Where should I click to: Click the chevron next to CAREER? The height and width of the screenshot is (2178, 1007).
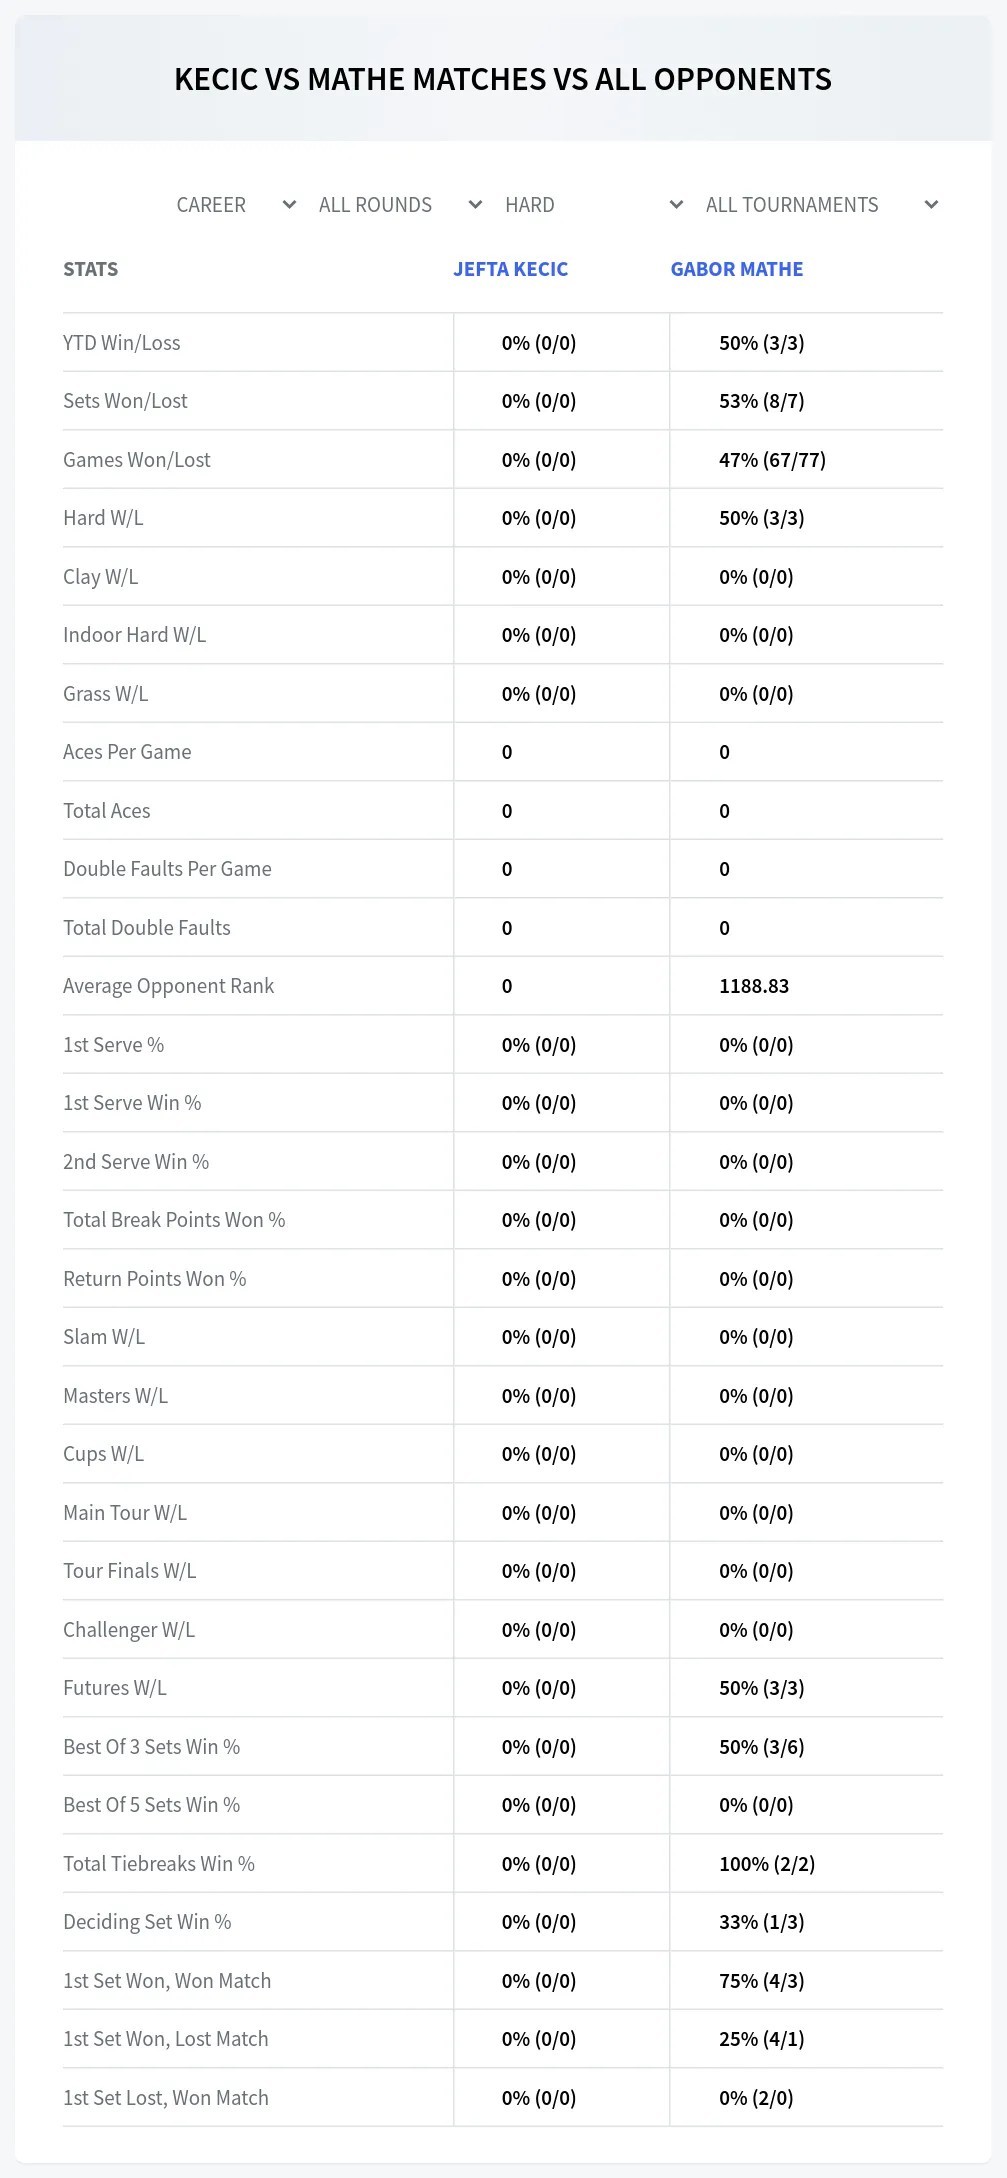click(289, 205)
